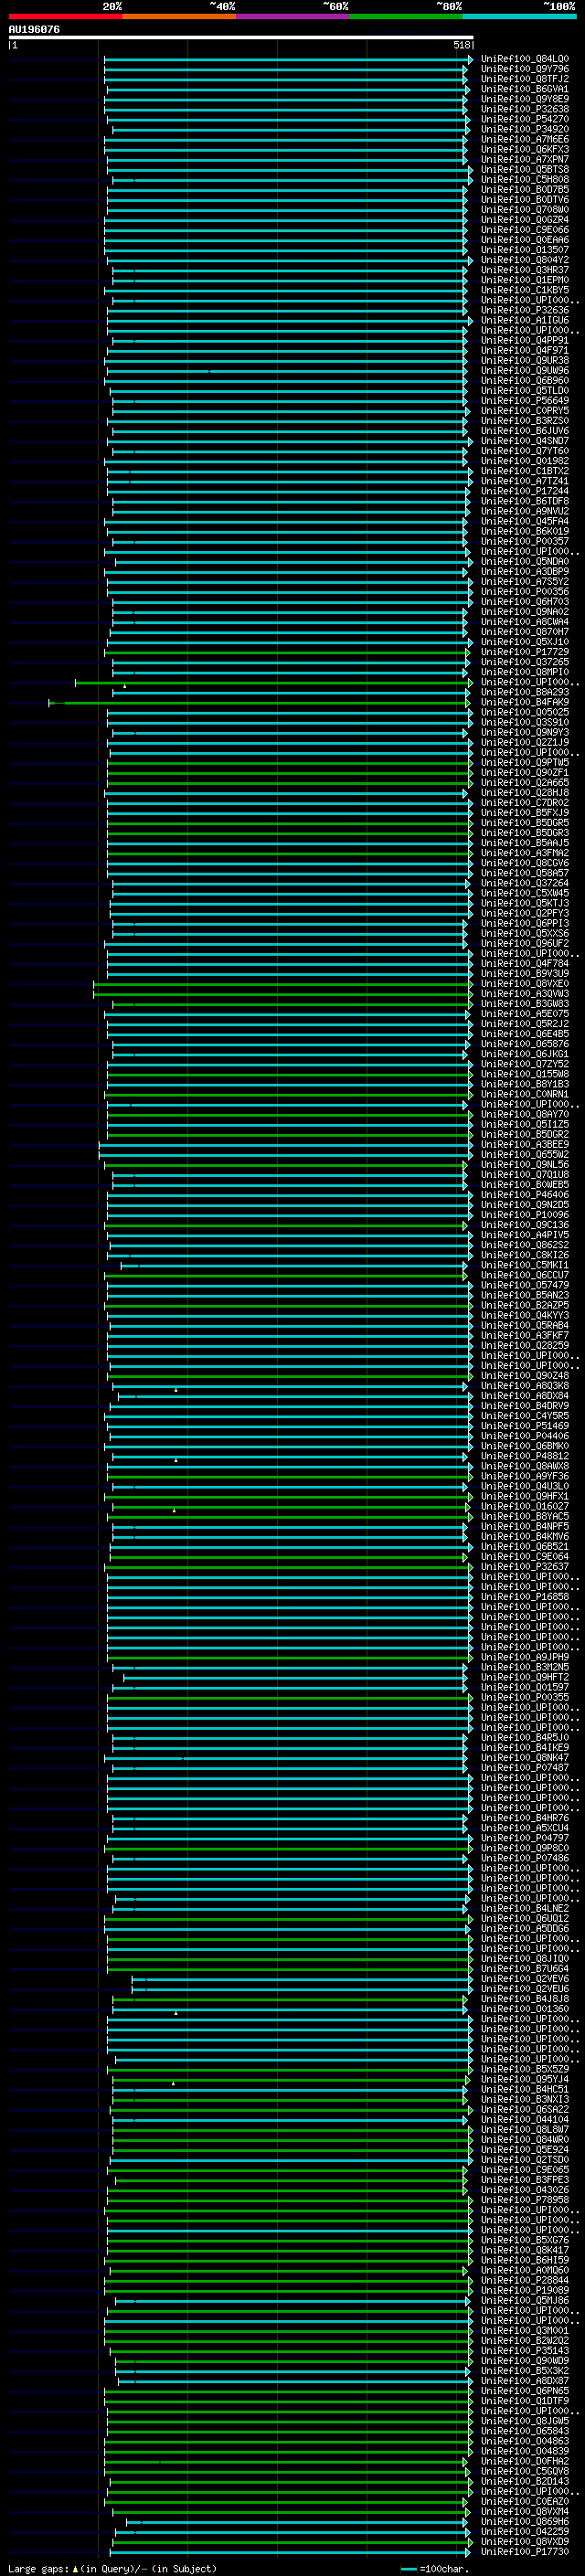The height and width of the screenshot is (2576, 585).
Task: Click subject label UniRef100_A1IGU6
Action: [x=525, y=320]
